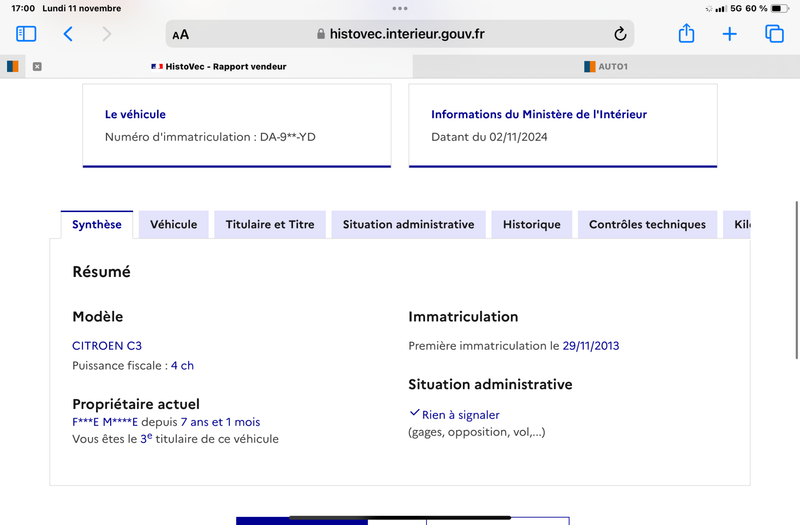The image size is (800, 525).
Task: Open the Historique tab
Action: (532, 224)
